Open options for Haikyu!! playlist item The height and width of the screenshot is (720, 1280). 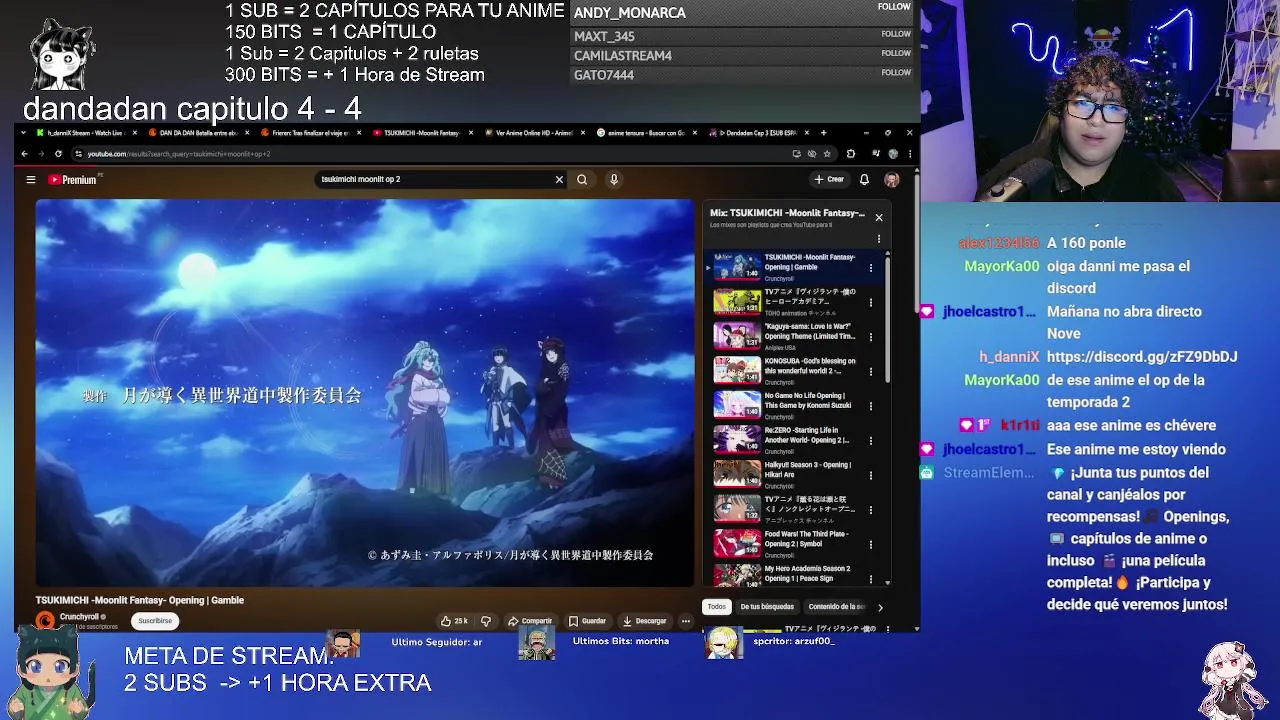(870, 475)
